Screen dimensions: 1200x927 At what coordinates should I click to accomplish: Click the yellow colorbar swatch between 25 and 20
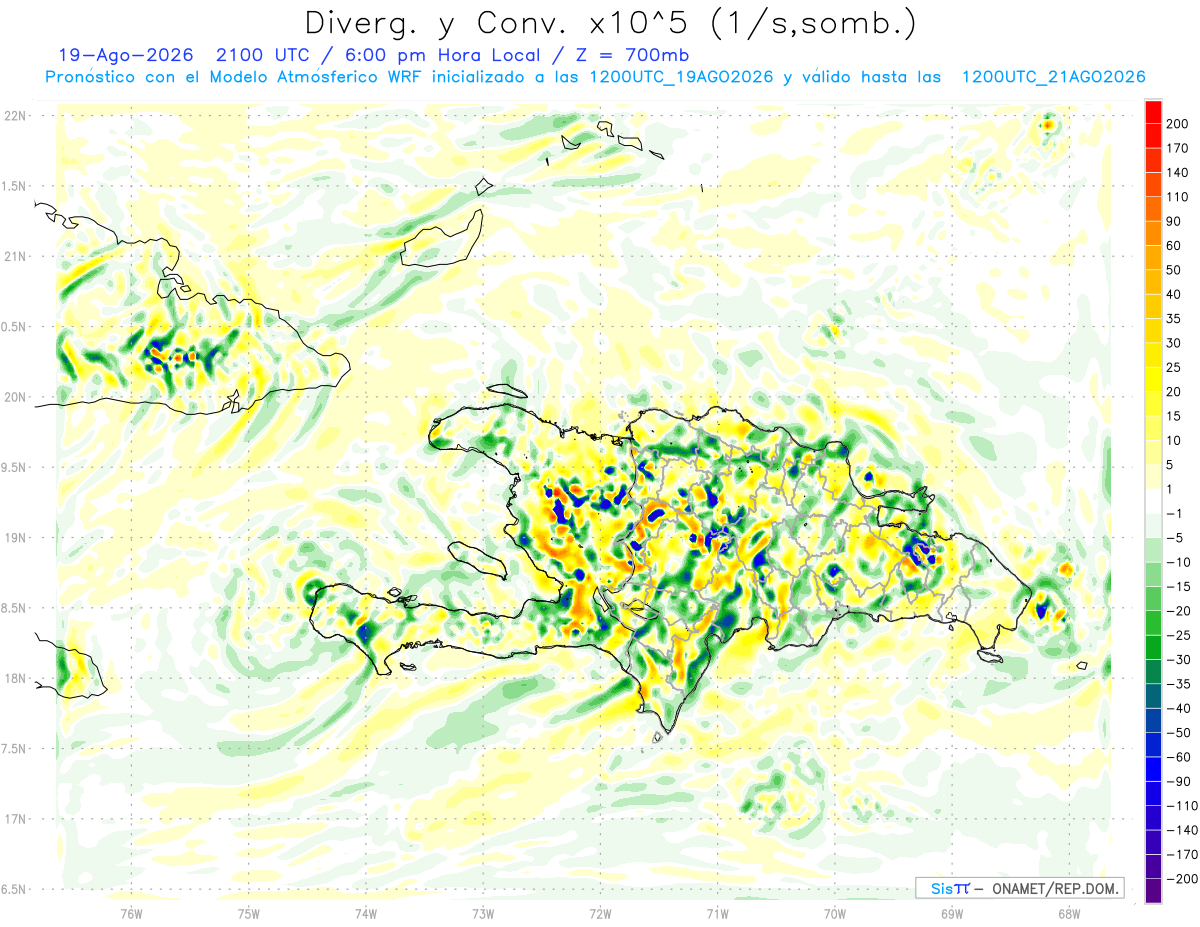pyautogui.click(x=1153, y=380)
